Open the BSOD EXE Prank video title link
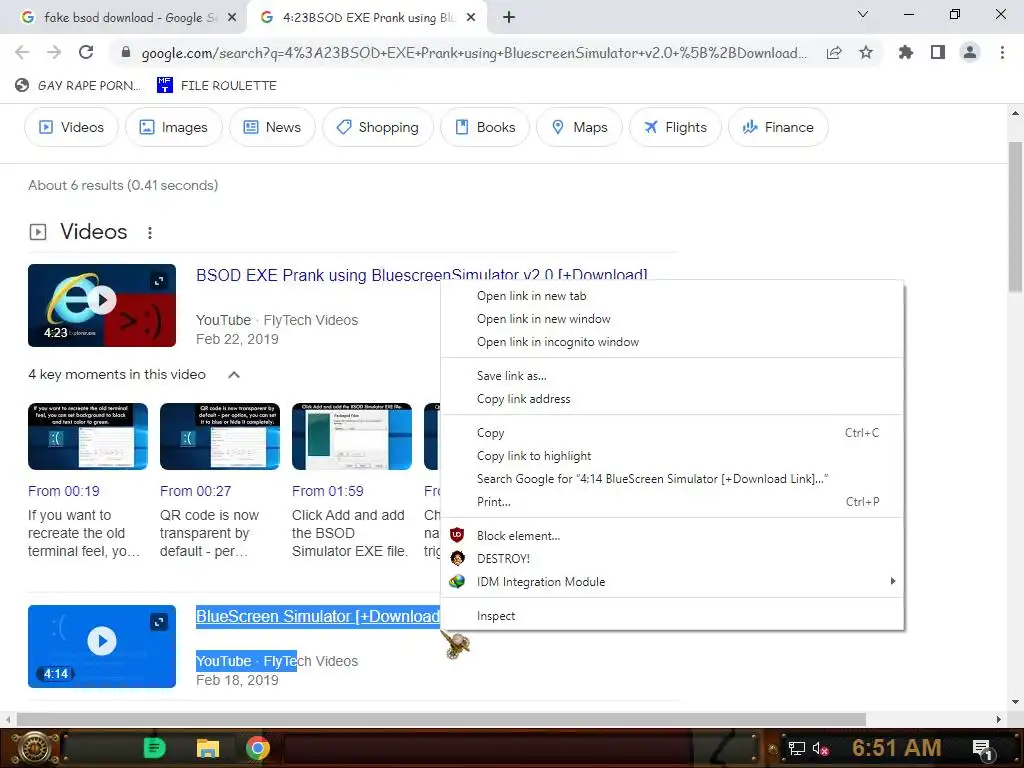 click(x=422, y=275)
